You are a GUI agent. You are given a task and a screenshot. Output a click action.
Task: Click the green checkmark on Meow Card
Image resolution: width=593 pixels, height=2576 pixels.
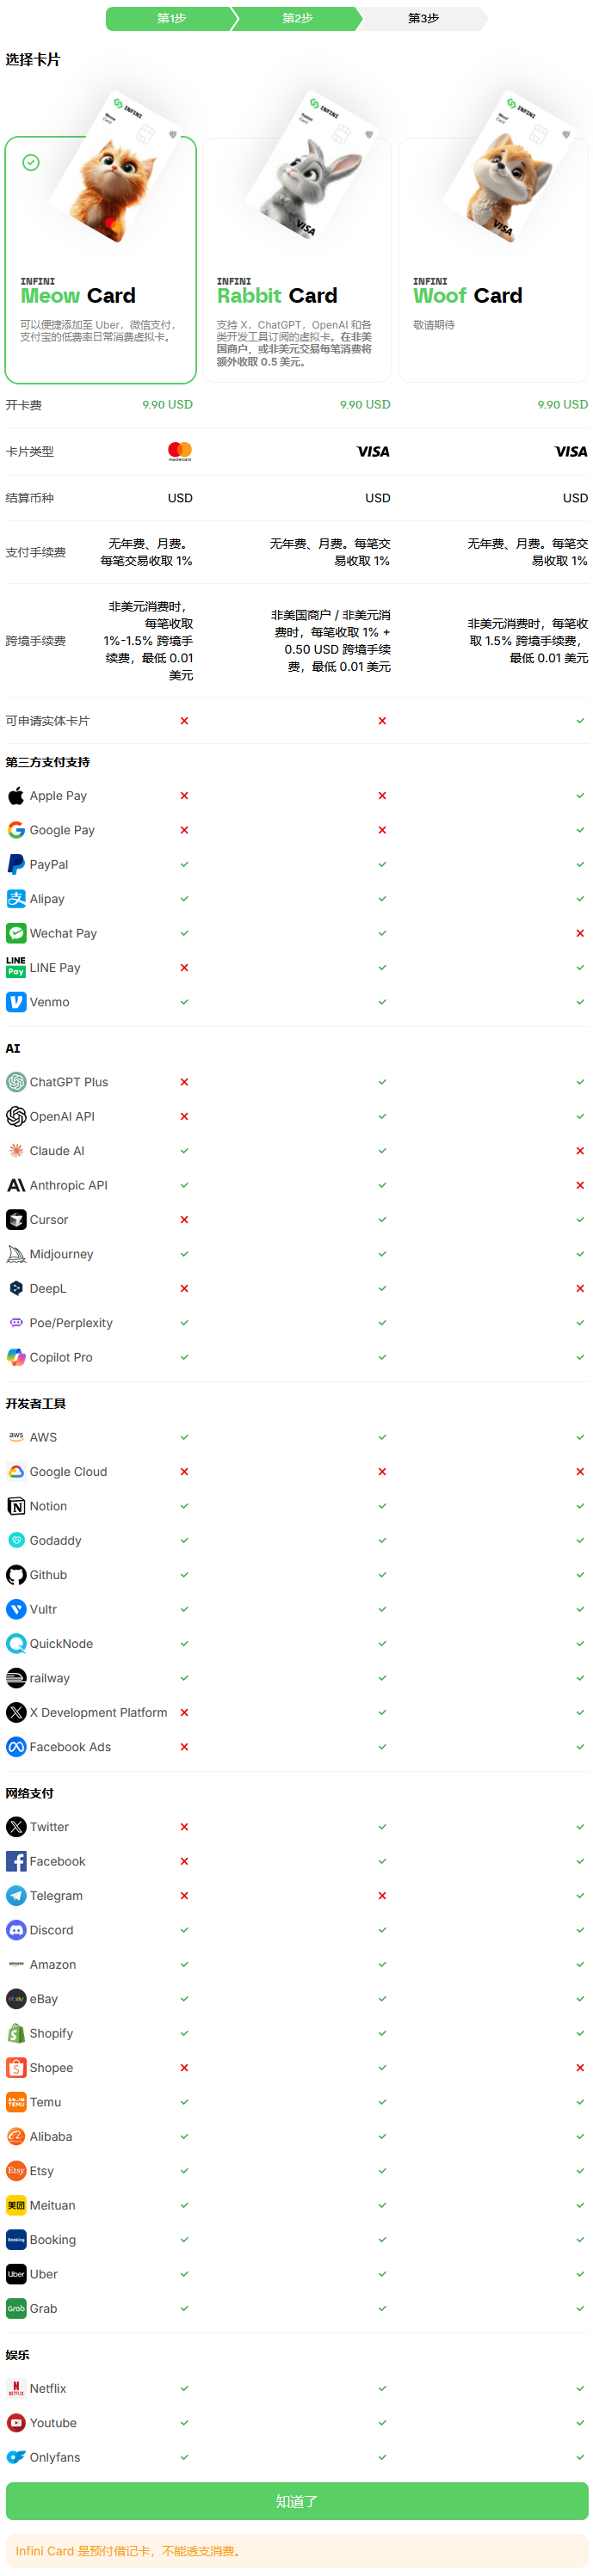point(31,162)
